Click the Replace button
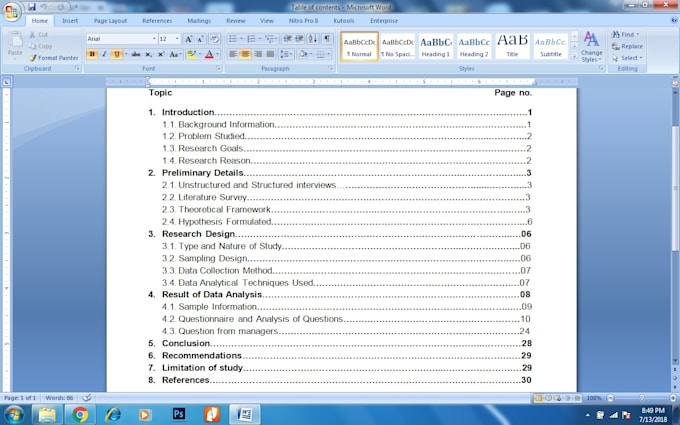This screenshot has height=425, width=680. pyautogui.click(x=630, y=46)
